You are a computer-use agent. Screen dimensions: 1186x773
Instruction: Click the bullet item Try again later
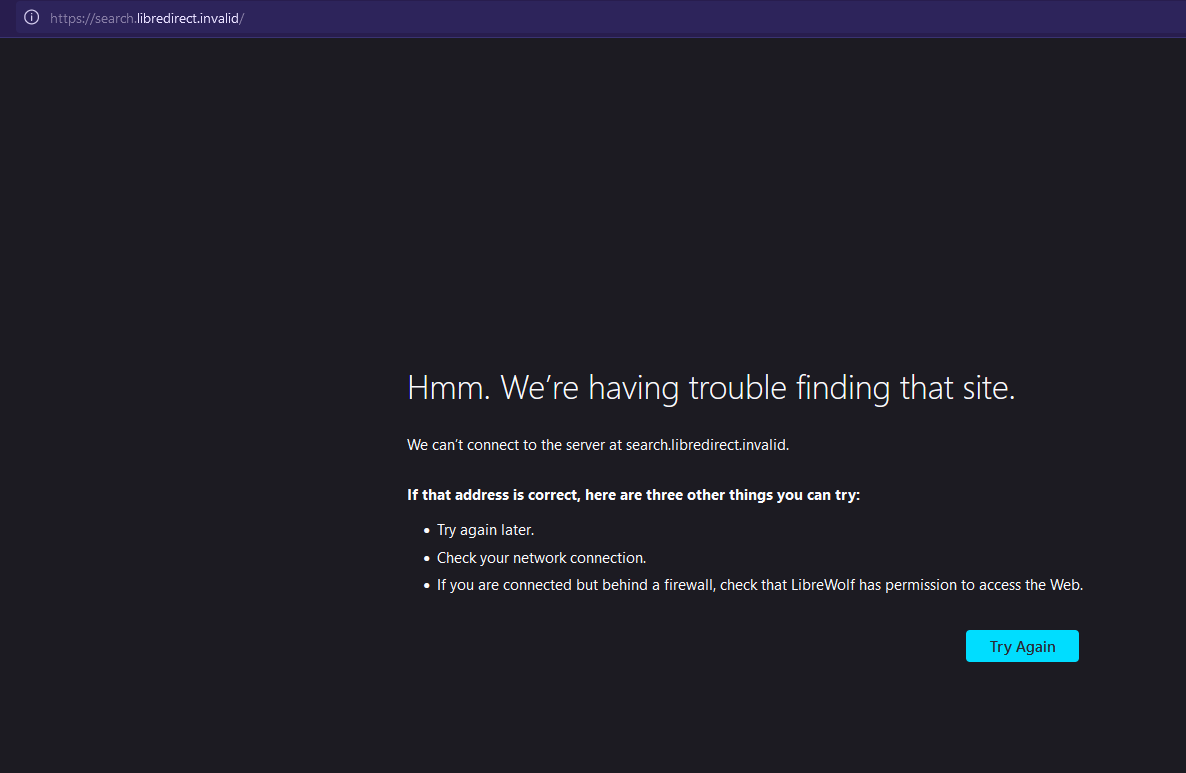[x=485, y=529]
